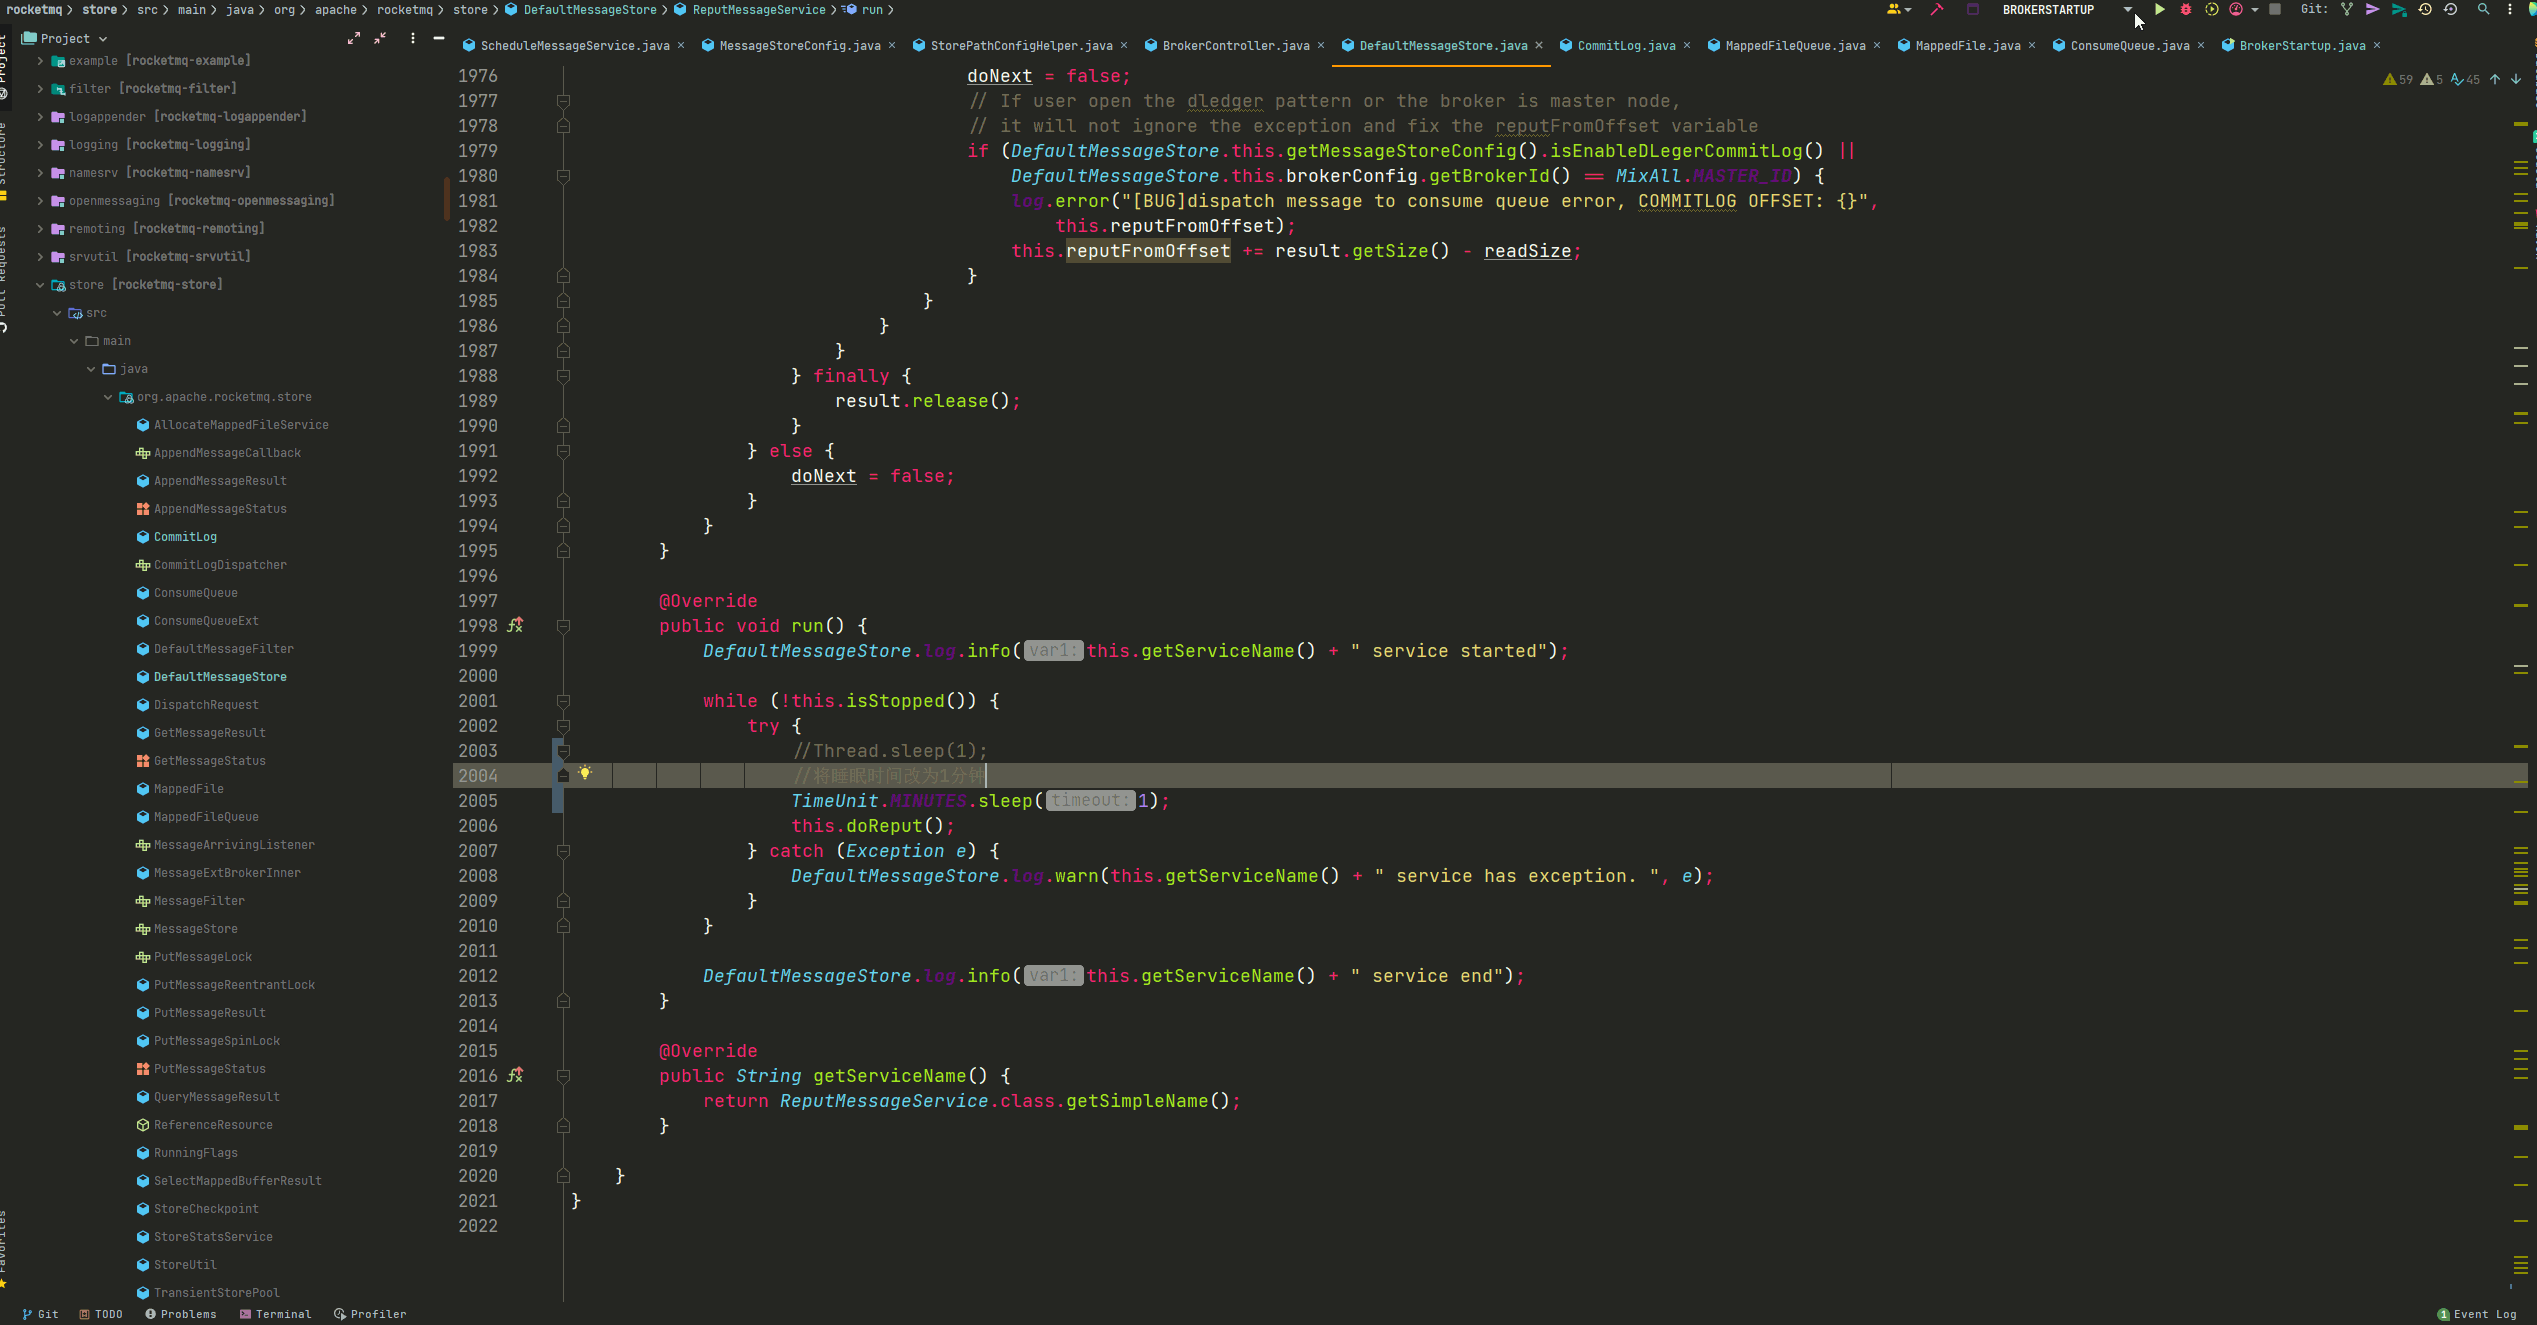Click the Build project hammer icon
This screenshot has width=2537, height=1325.
pyautogui.click(x=1937, y=9)
